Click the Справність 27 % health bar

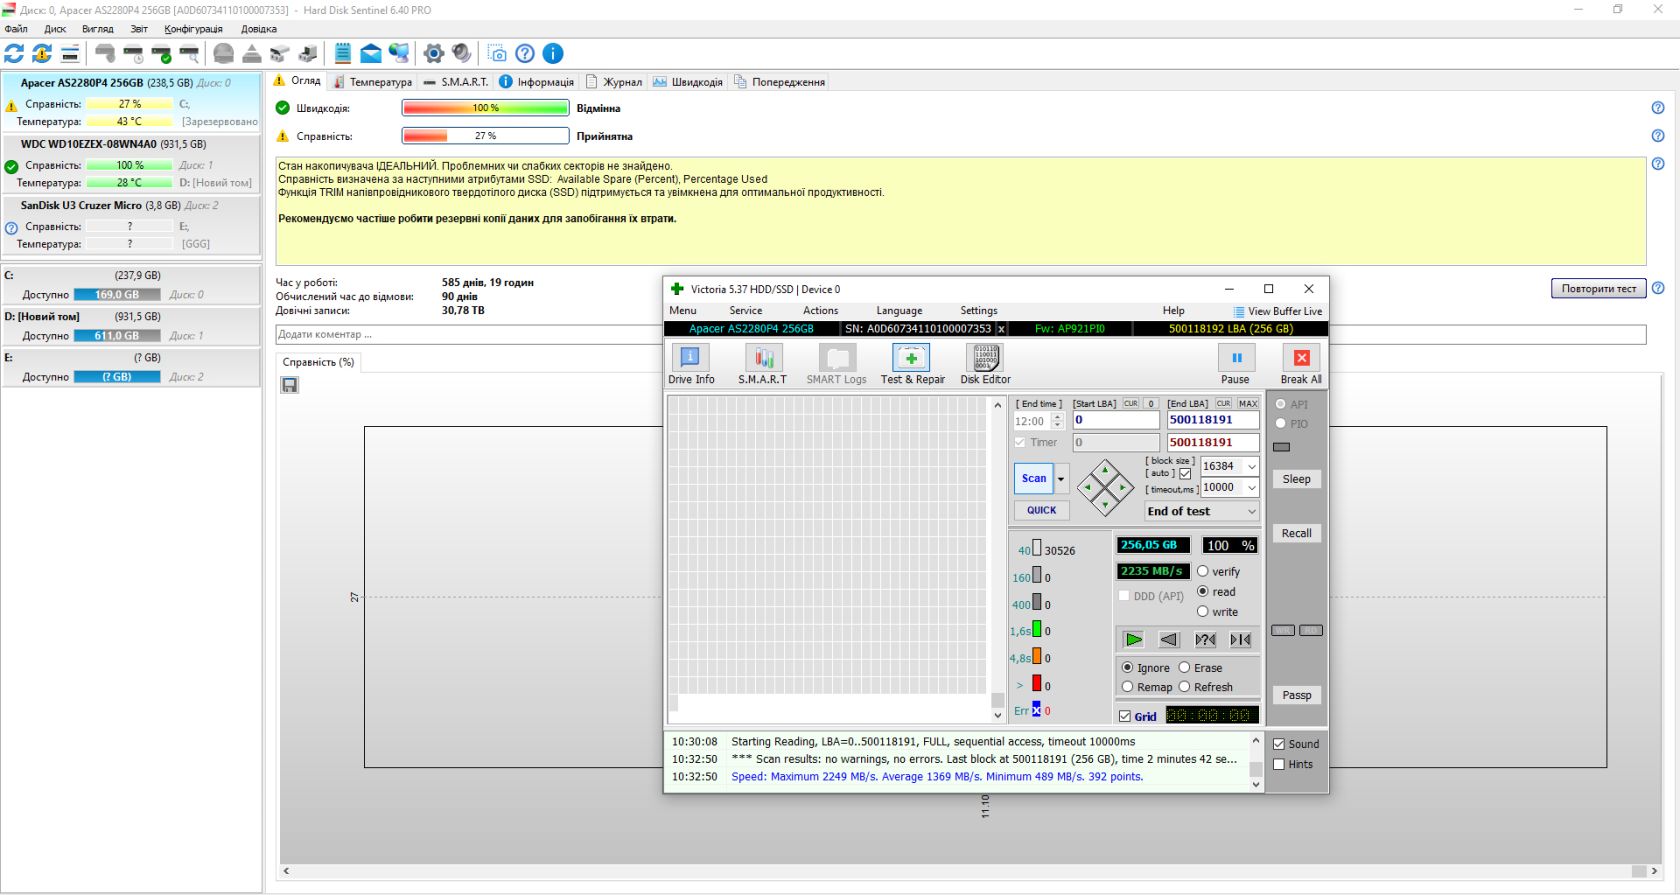click(485, 136)
